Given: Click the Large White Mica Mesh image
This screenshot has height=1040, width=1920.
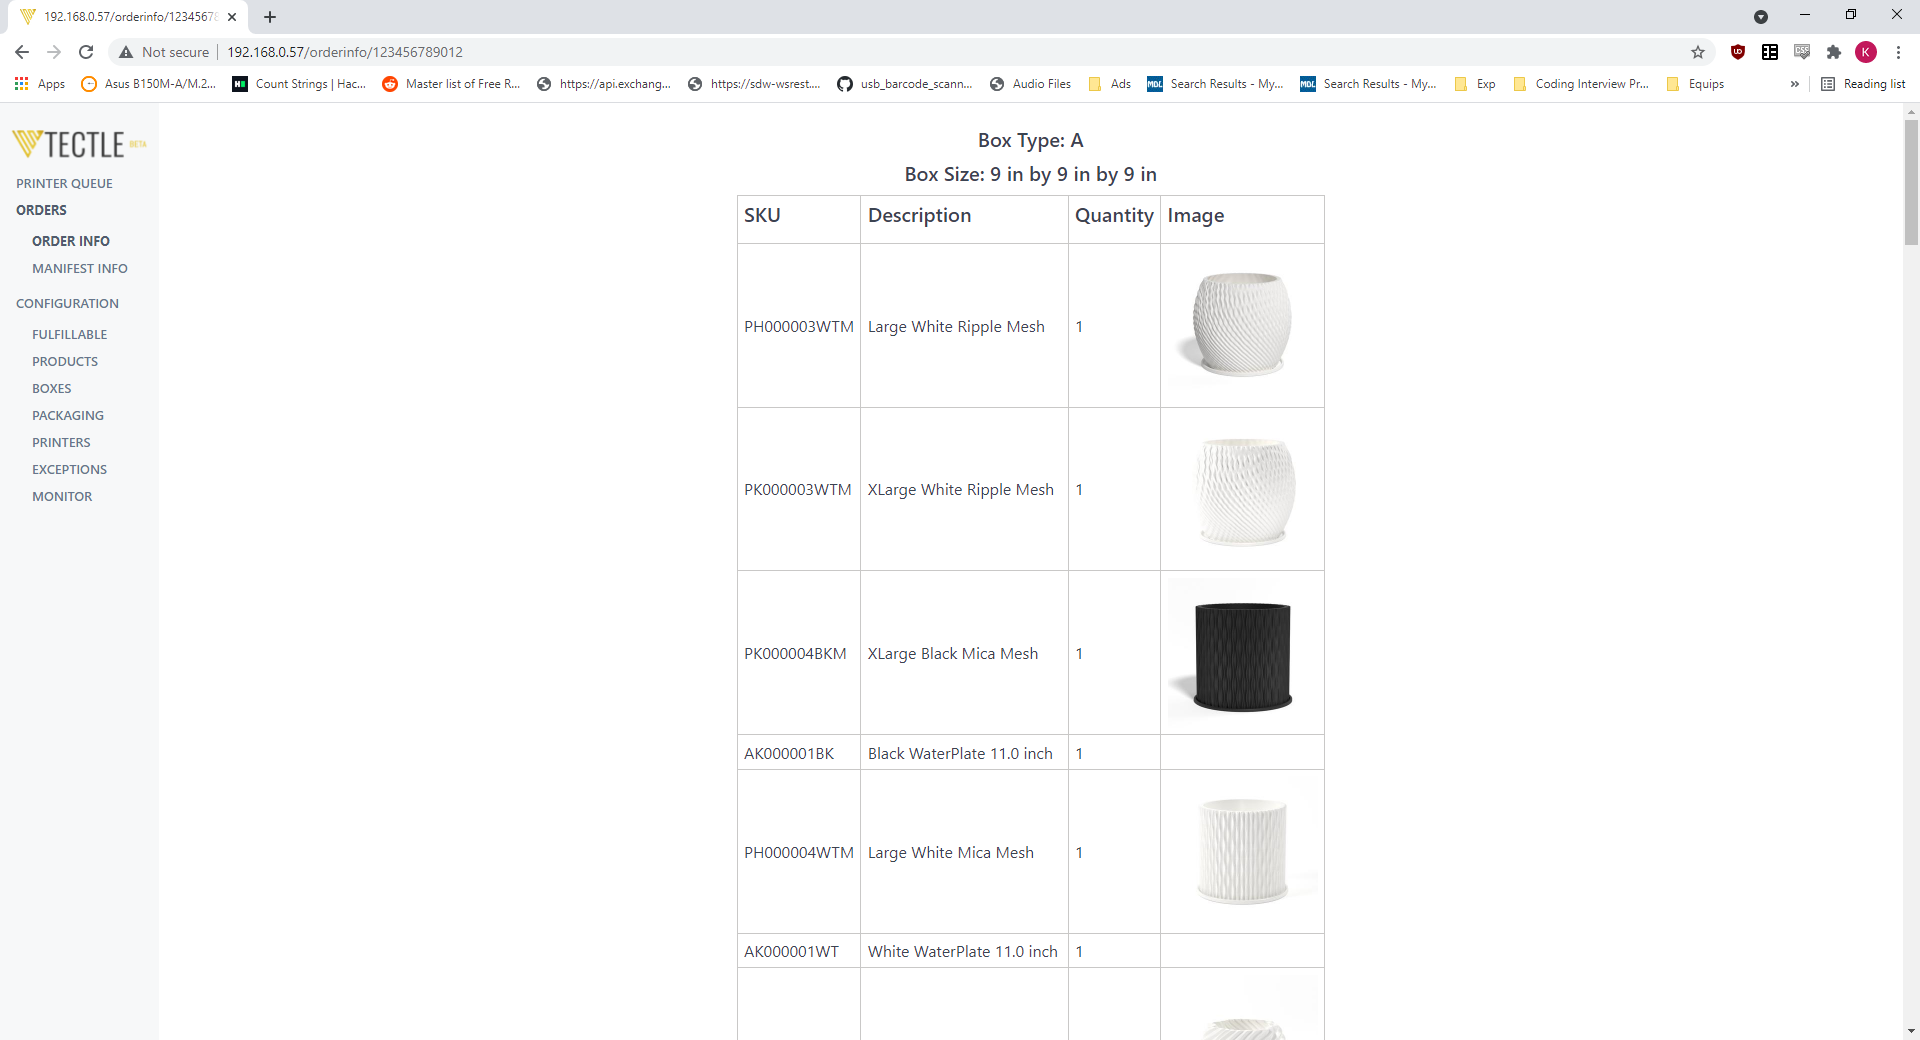Looking at the screenshot, I should (1242, 852).
